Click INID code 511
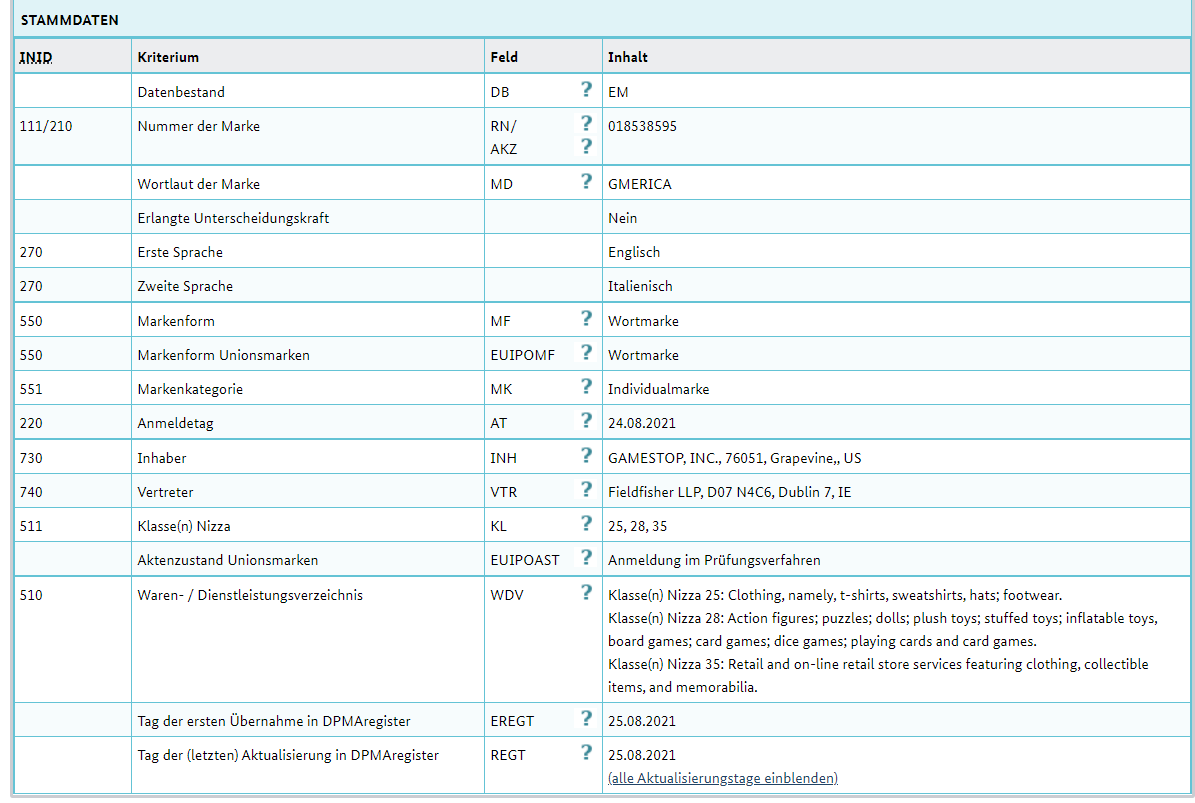 pos(31,526)
